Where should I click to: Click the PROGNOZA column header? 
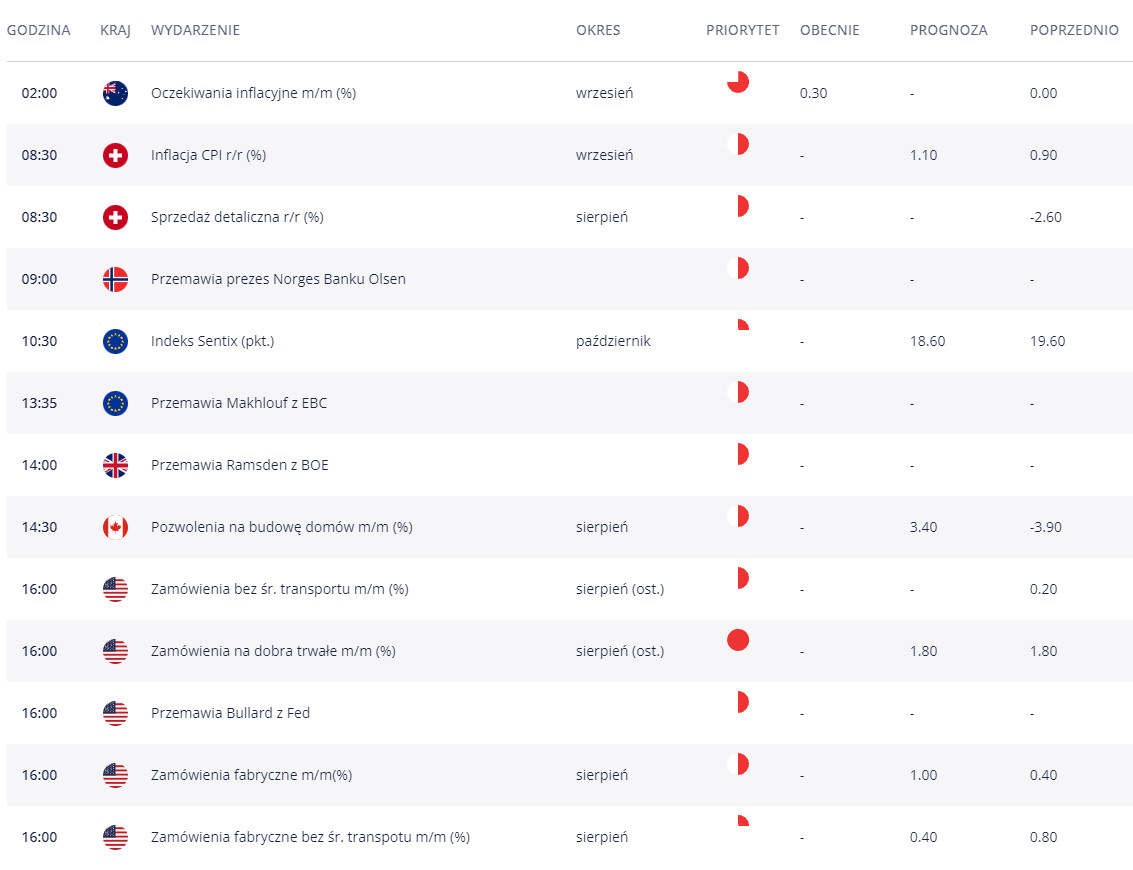pyautogui.click(x=949, y=30)
